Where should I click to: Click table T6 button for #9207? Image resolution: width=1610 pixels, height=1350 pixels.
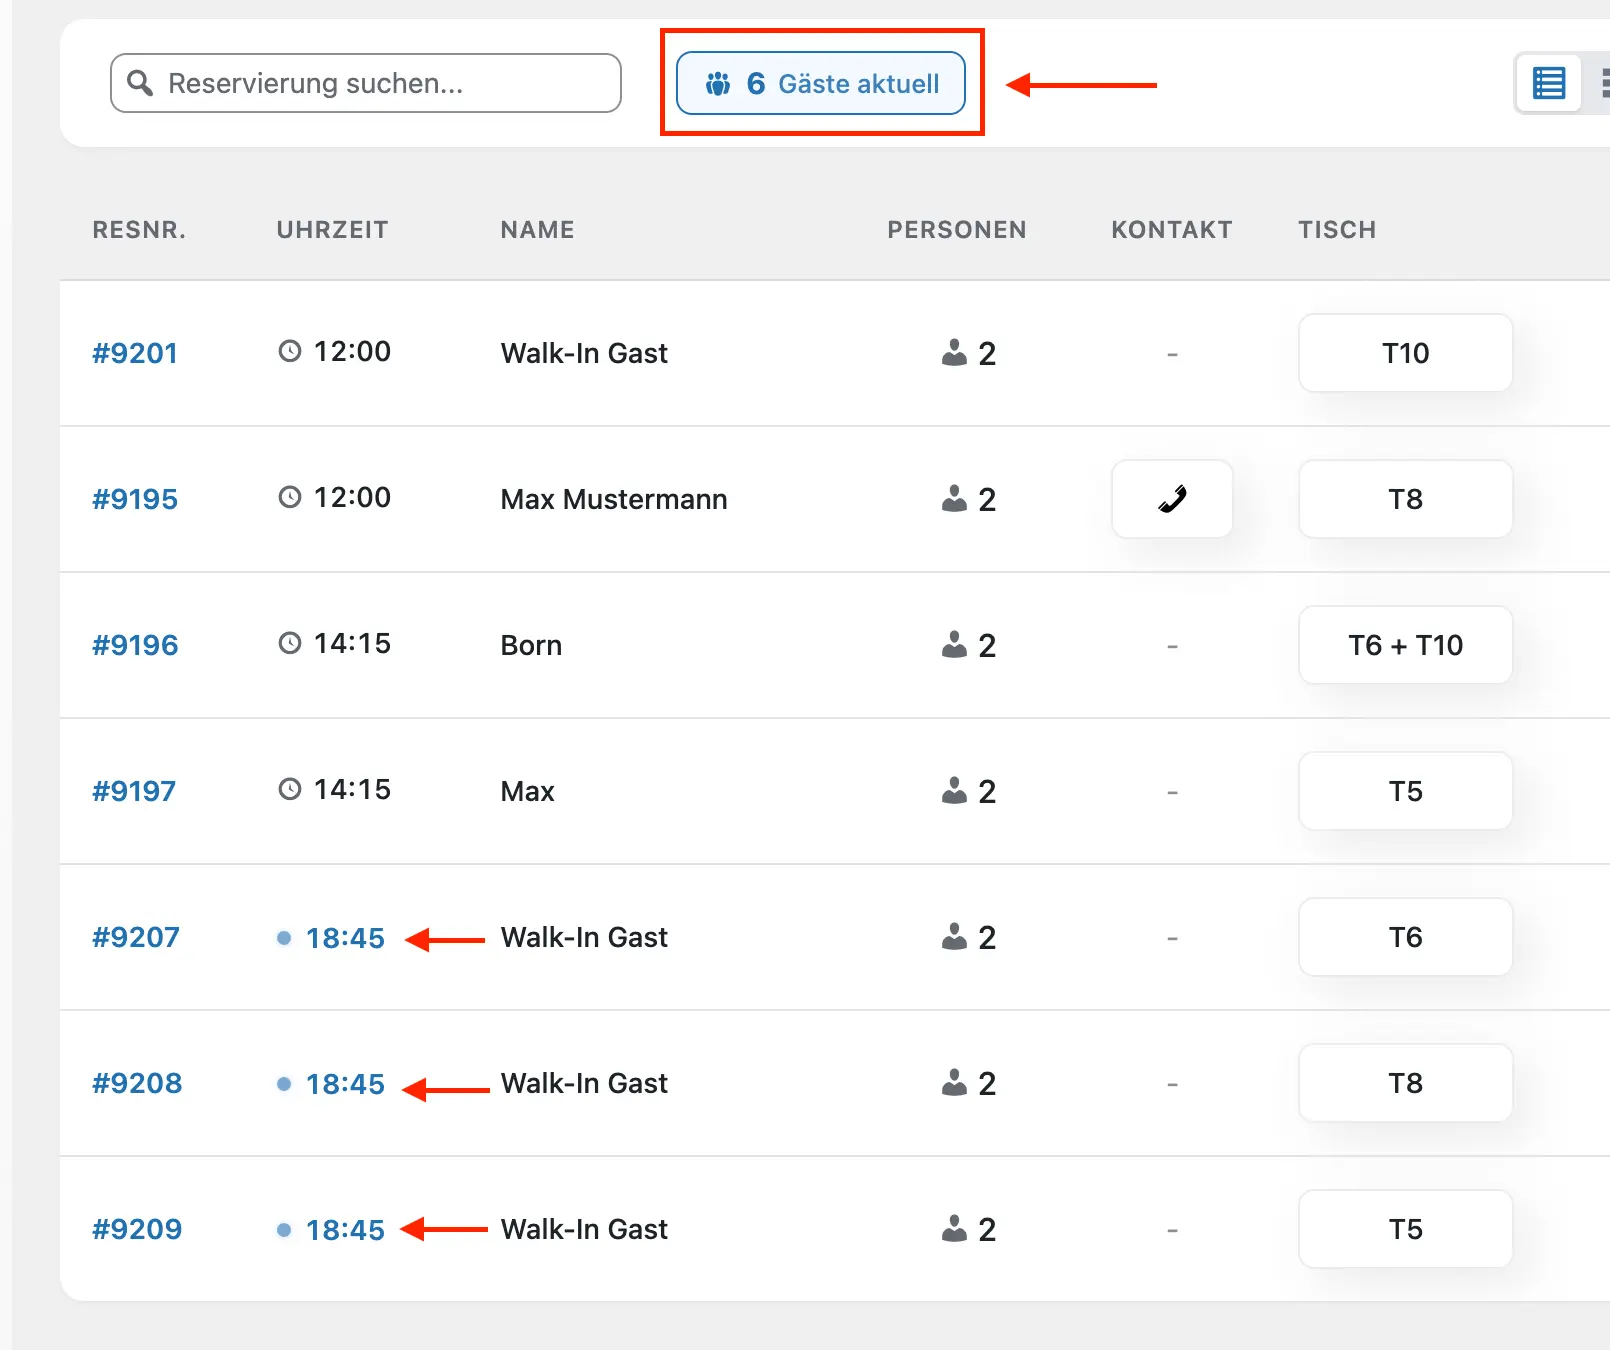click(1405, 937)
